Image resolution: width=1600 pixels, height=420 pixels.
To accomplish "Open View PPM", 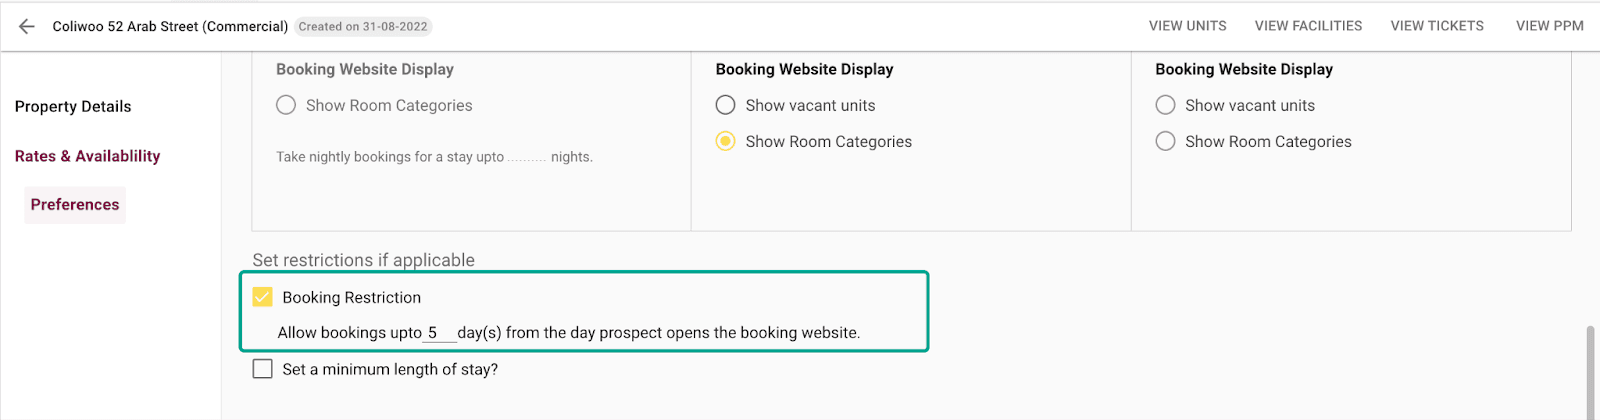I will [1549, 26].
